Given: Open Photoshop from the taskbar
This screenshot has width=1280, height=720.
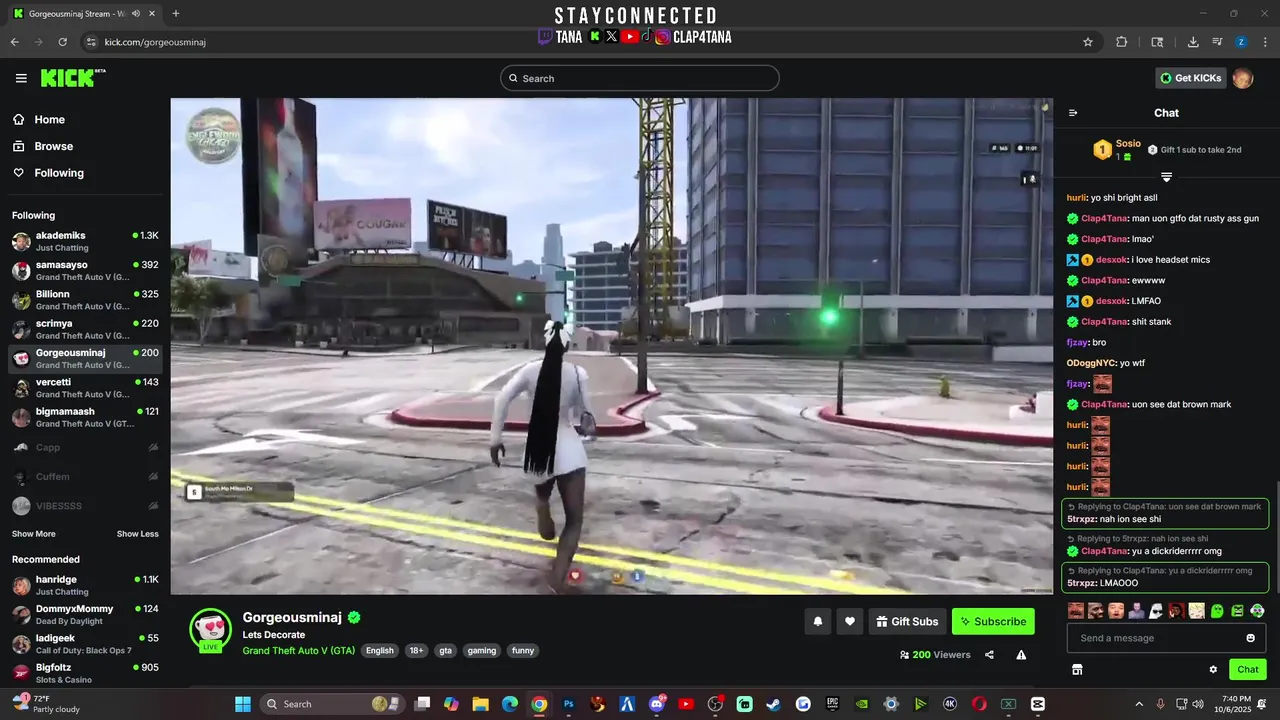Looking at the screenshot, I should (x=569, y=704).
